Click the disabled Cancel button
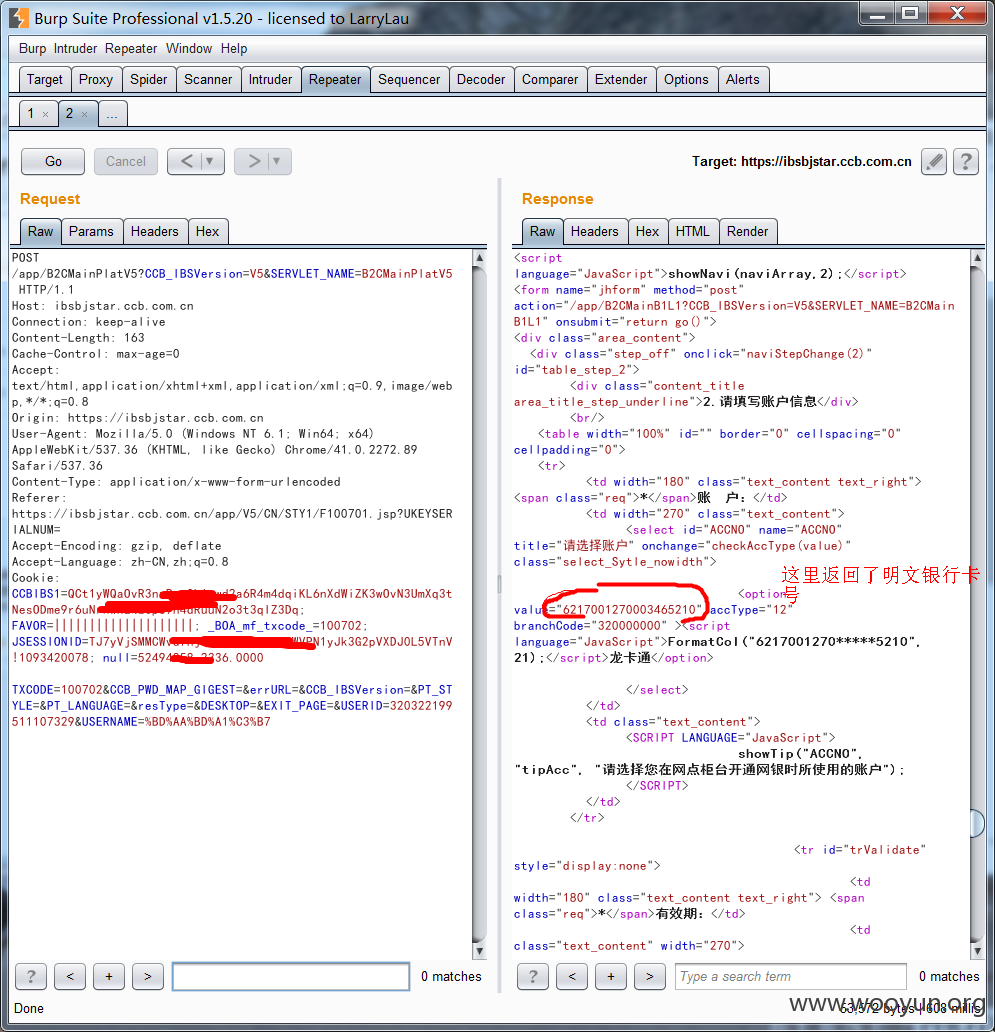The height and width of the screenshot is (1032, 995). 126,161
